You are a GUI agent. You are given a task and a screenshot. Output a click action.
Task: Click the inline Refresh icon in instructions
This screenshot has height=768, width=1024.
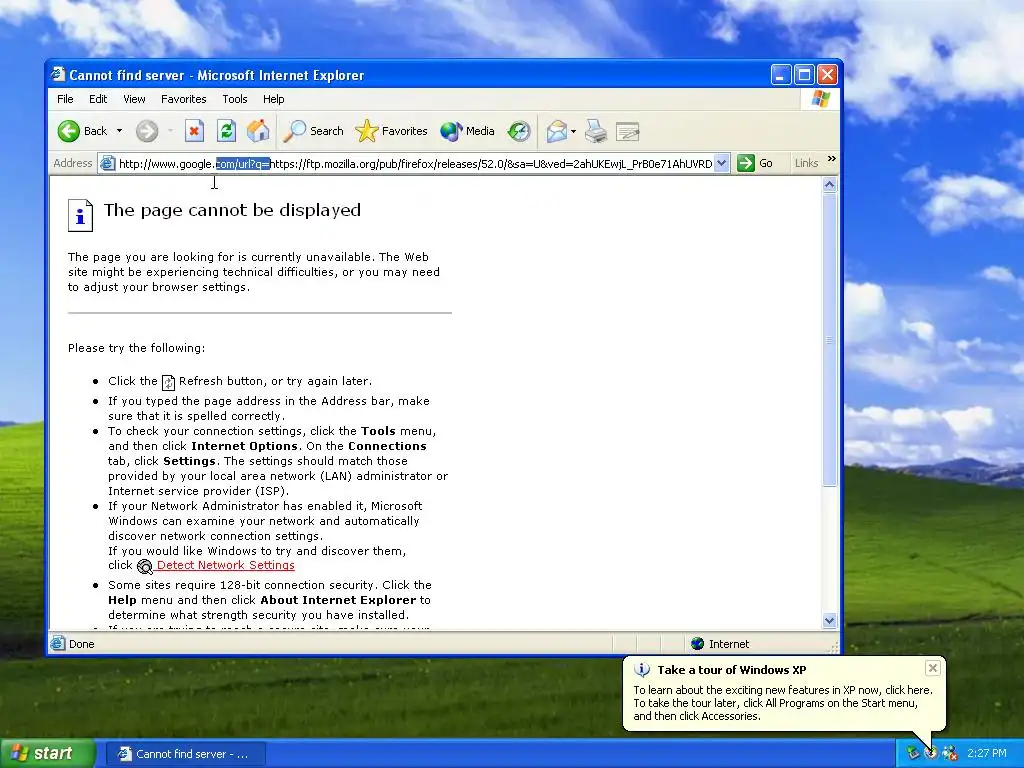coord(168,382)
